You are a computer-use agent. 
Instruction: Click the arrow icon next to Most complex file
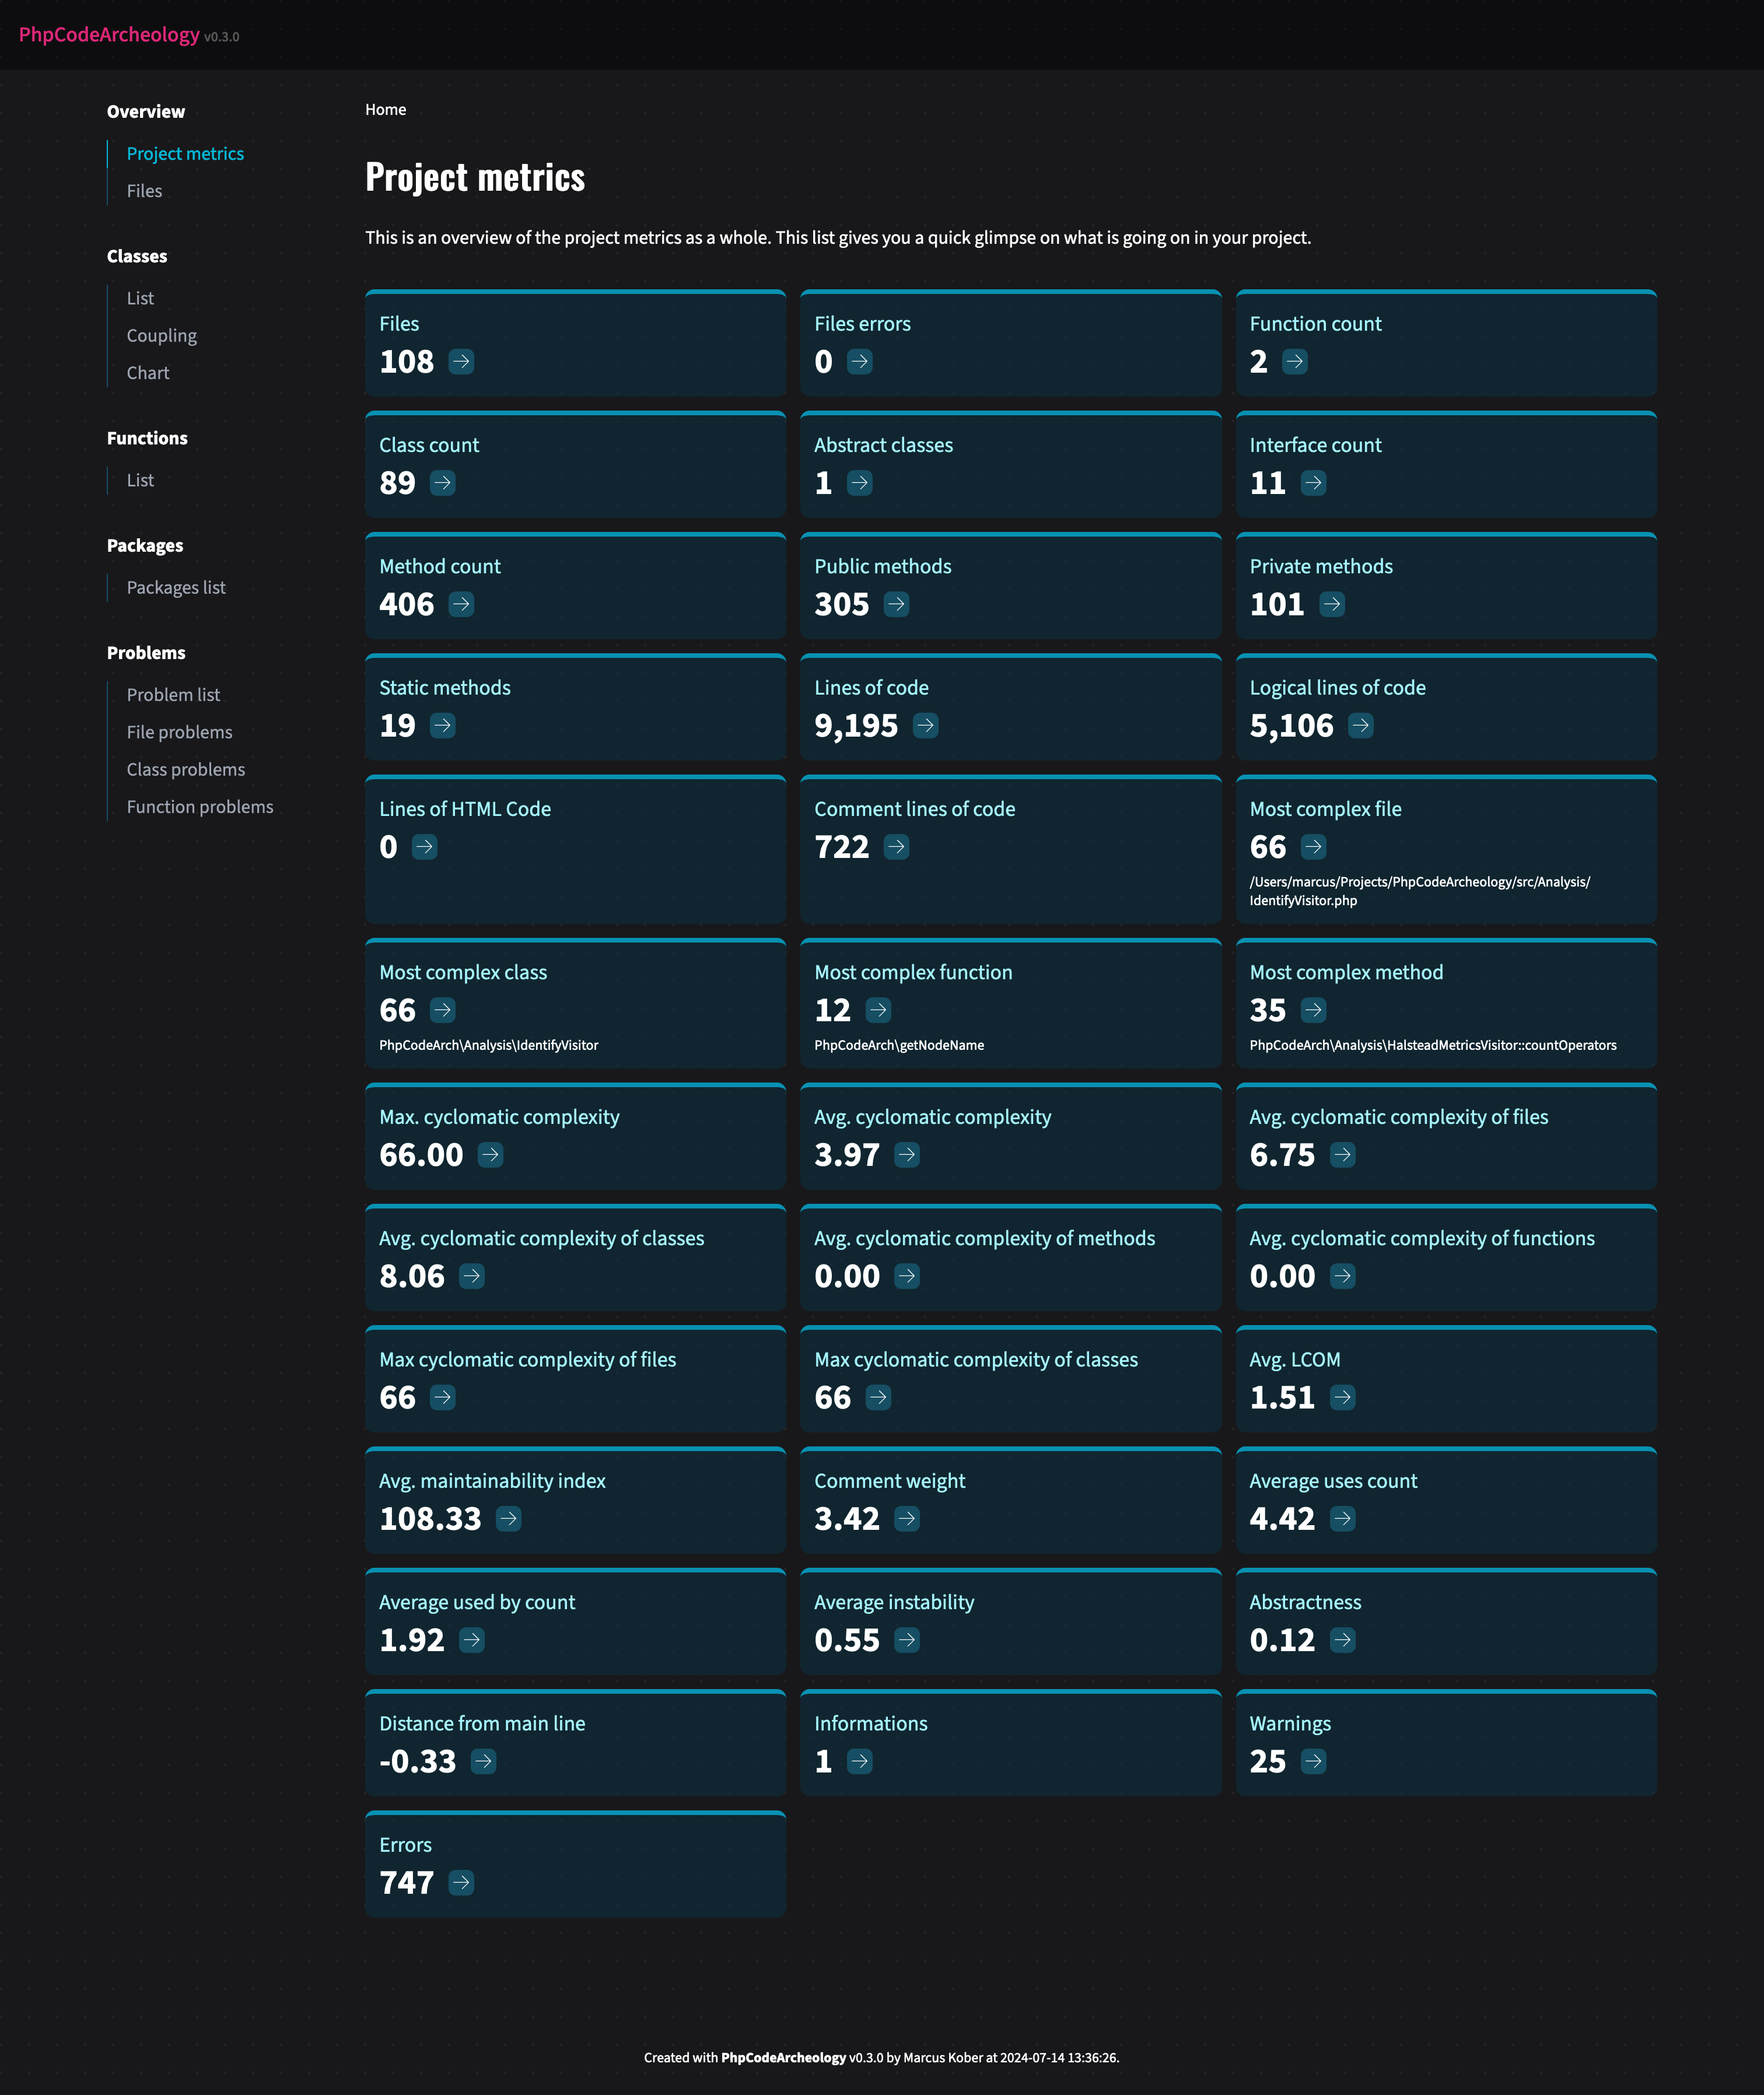[x=1313, y=847]
